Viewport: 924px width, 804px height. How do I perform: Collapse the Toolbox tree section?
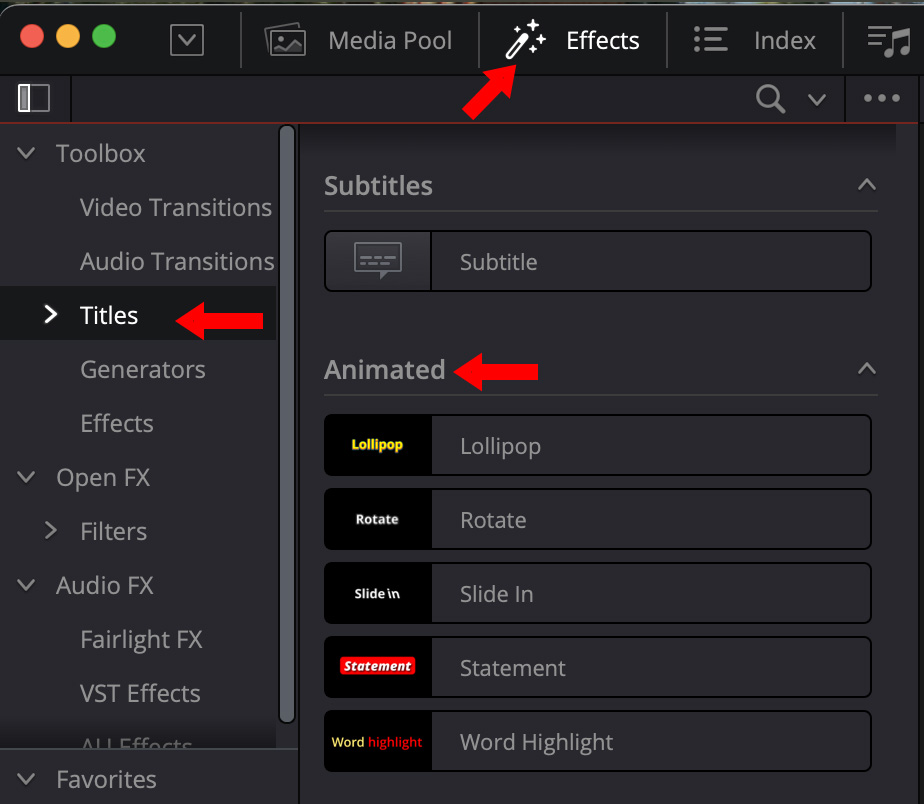tap(27, 154)
